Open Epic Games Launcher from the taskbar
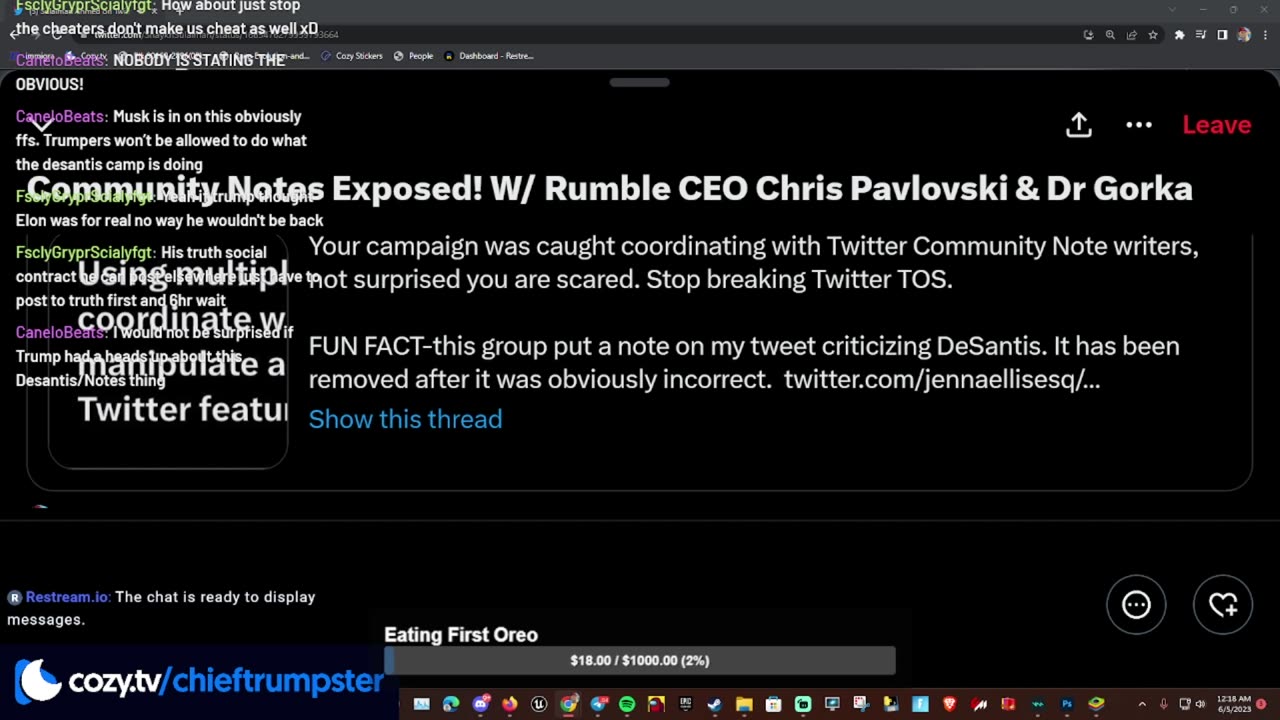1280x720 pixels. (x=685, y=704)
